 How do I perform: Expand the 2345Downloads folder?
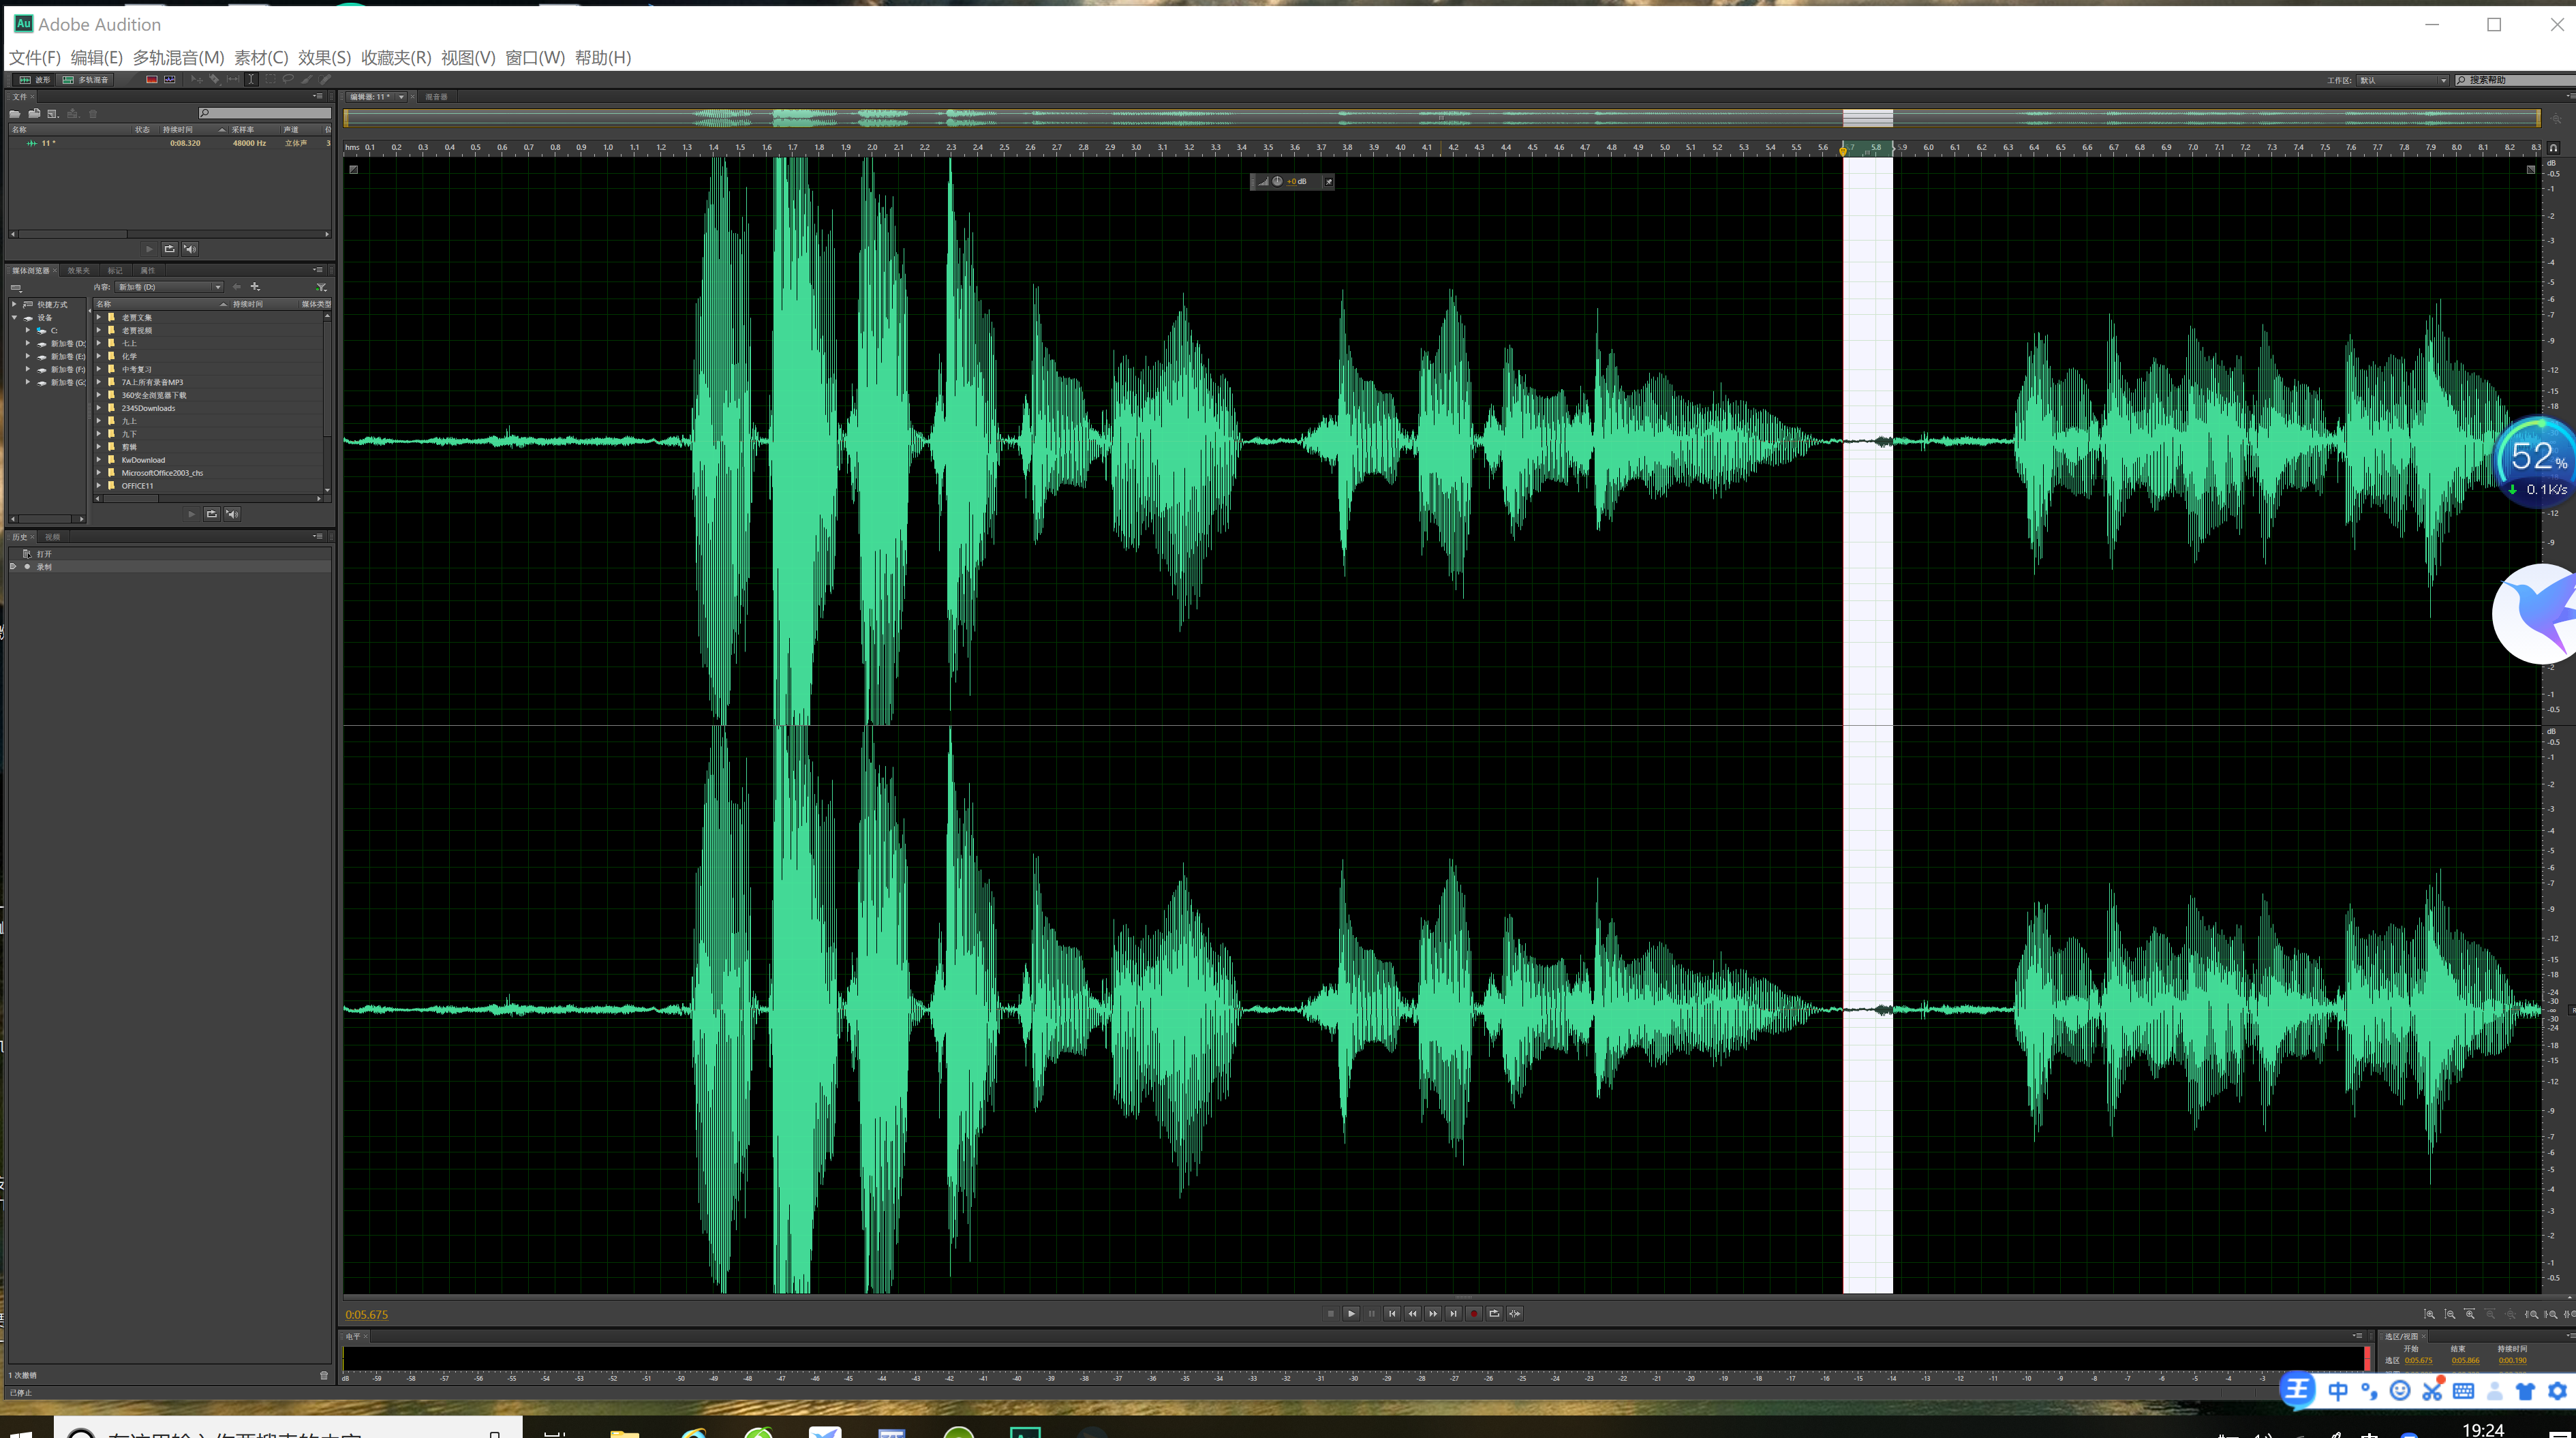99,408
